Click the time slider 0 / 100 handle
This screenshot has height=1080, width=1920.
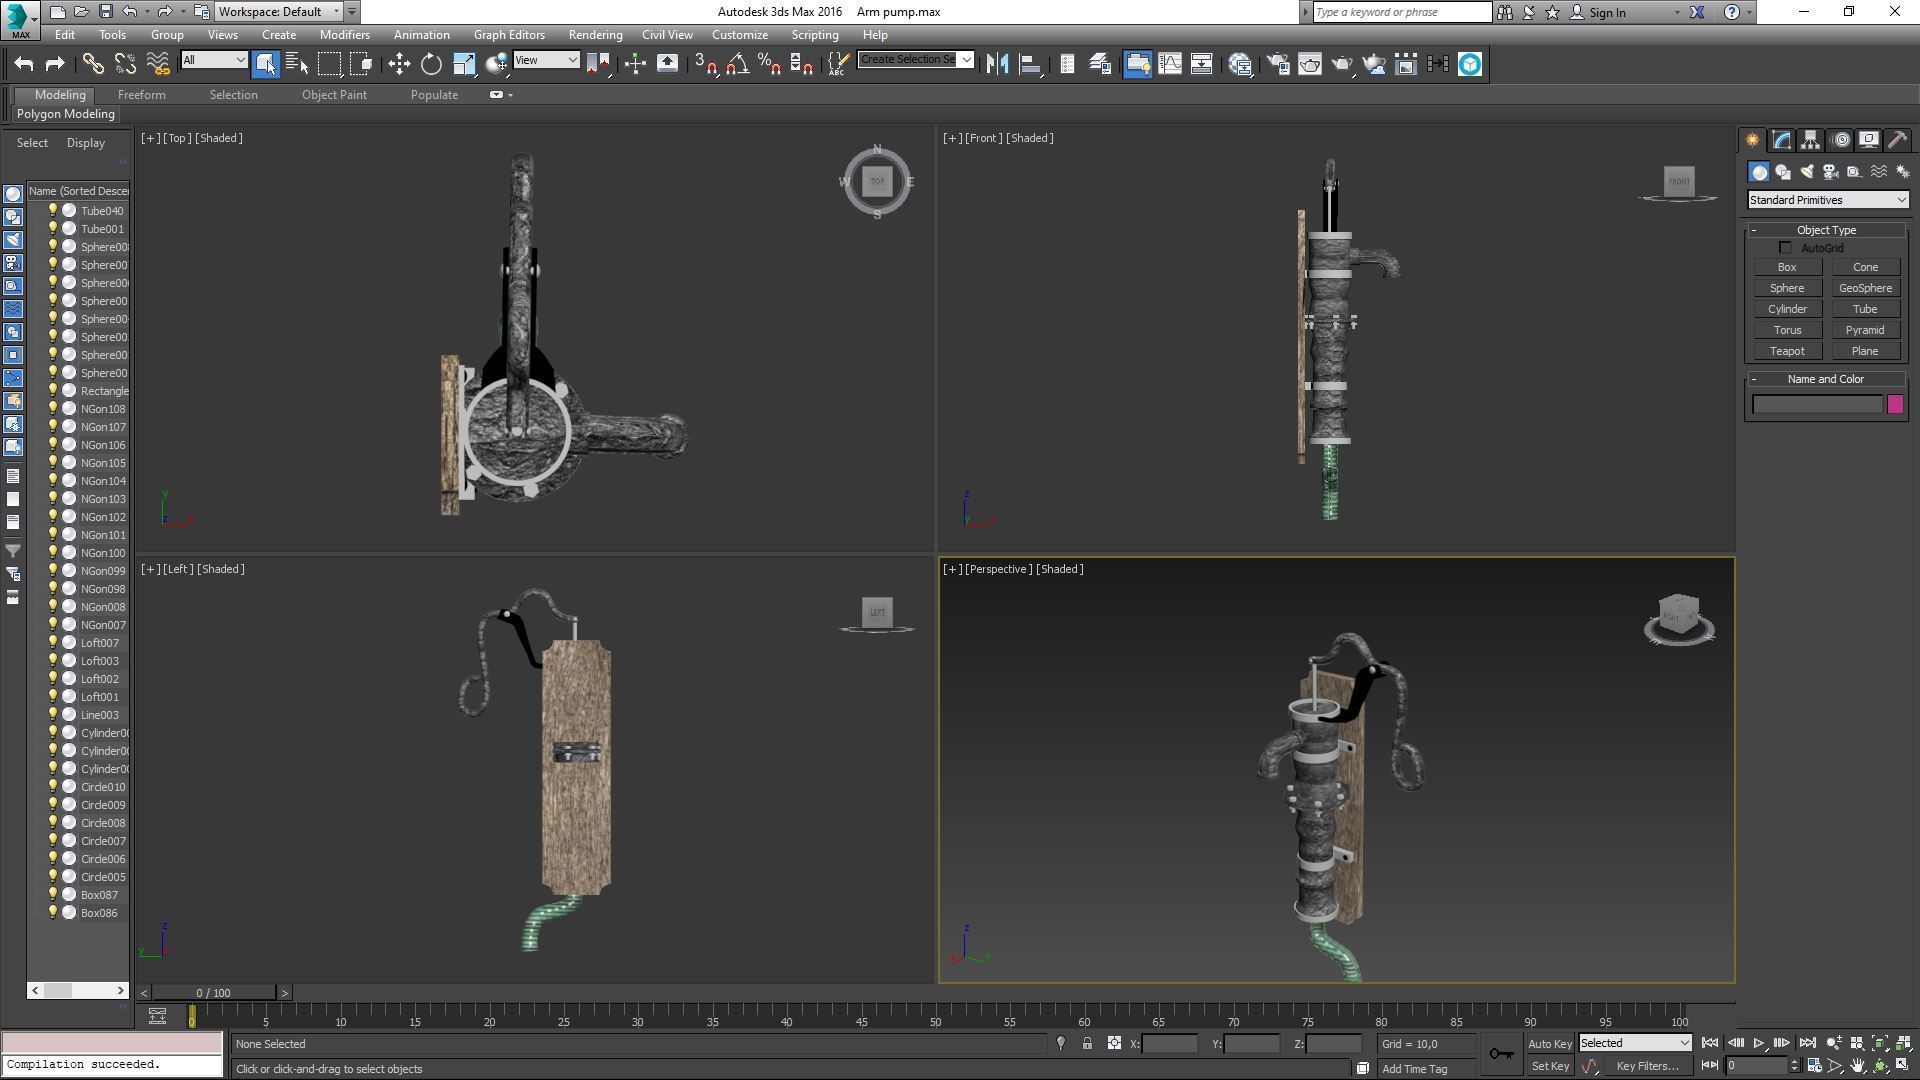(x=213, y=993)
